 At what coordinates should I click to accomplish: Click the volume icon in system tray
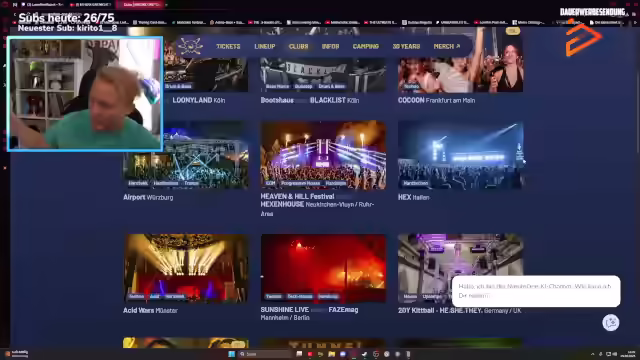click(615, 354)
